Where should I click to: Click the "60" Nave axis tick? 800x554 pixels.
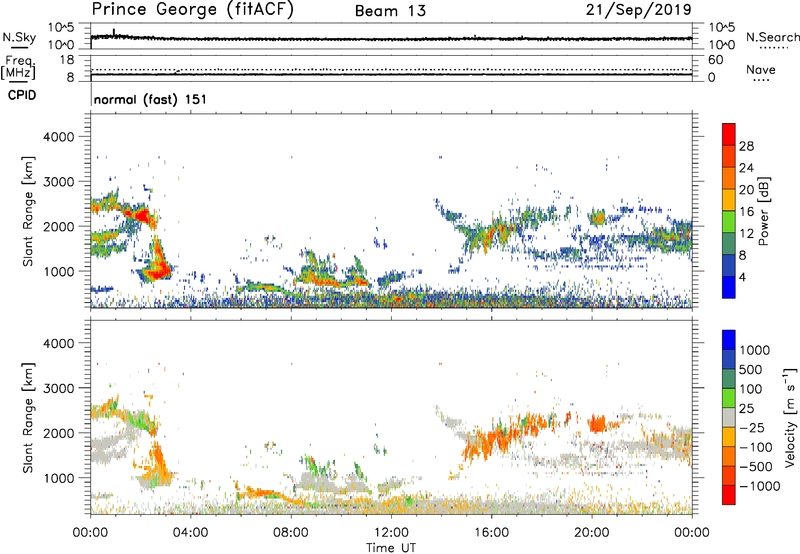716,60
